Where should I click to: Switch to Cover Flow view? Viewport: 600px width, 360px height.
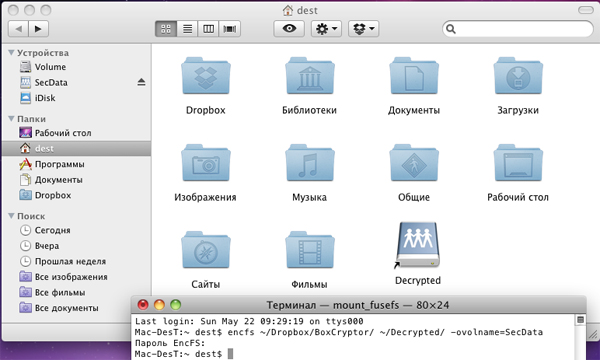[230, 29]
